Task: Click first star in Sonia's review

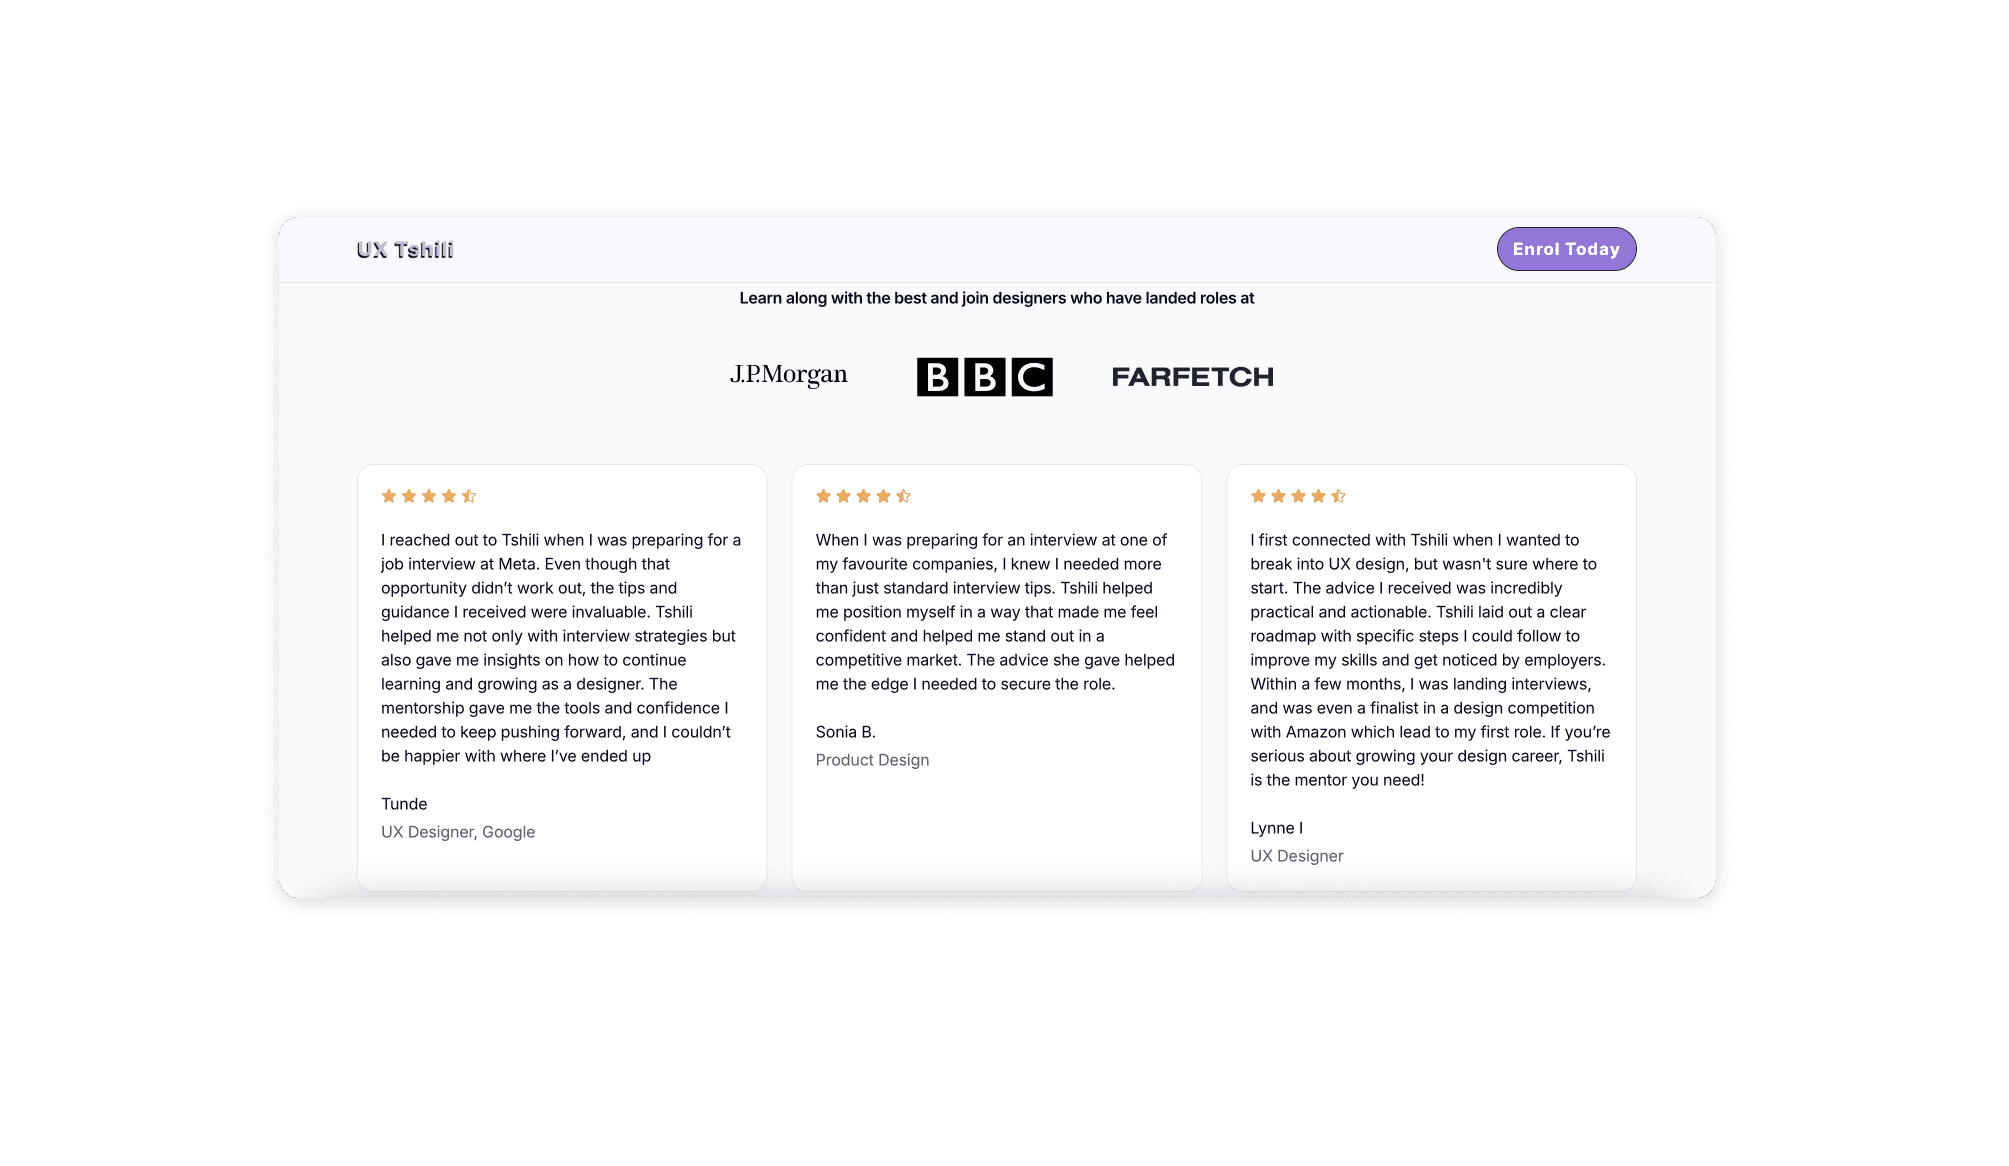Action: click(824, 496)
